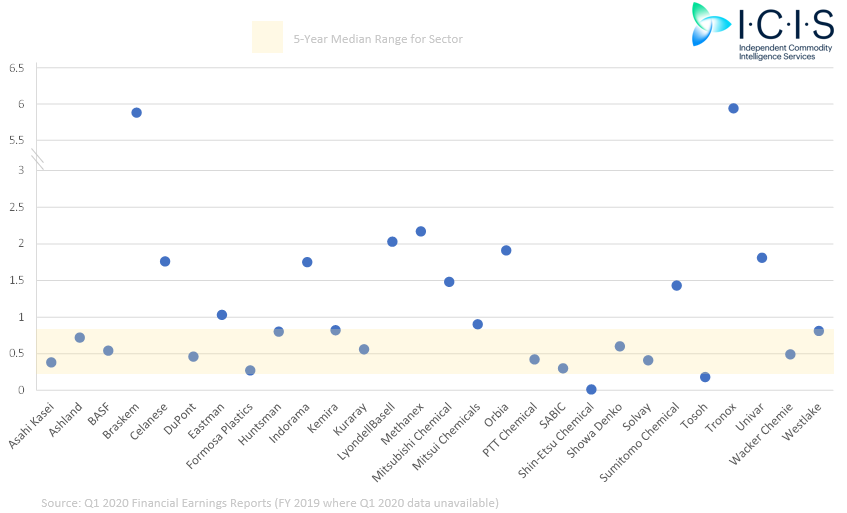The height and width of the screenshot is (513, 847).
Task: Select the Tosoh data point
Action: [705, 377]
